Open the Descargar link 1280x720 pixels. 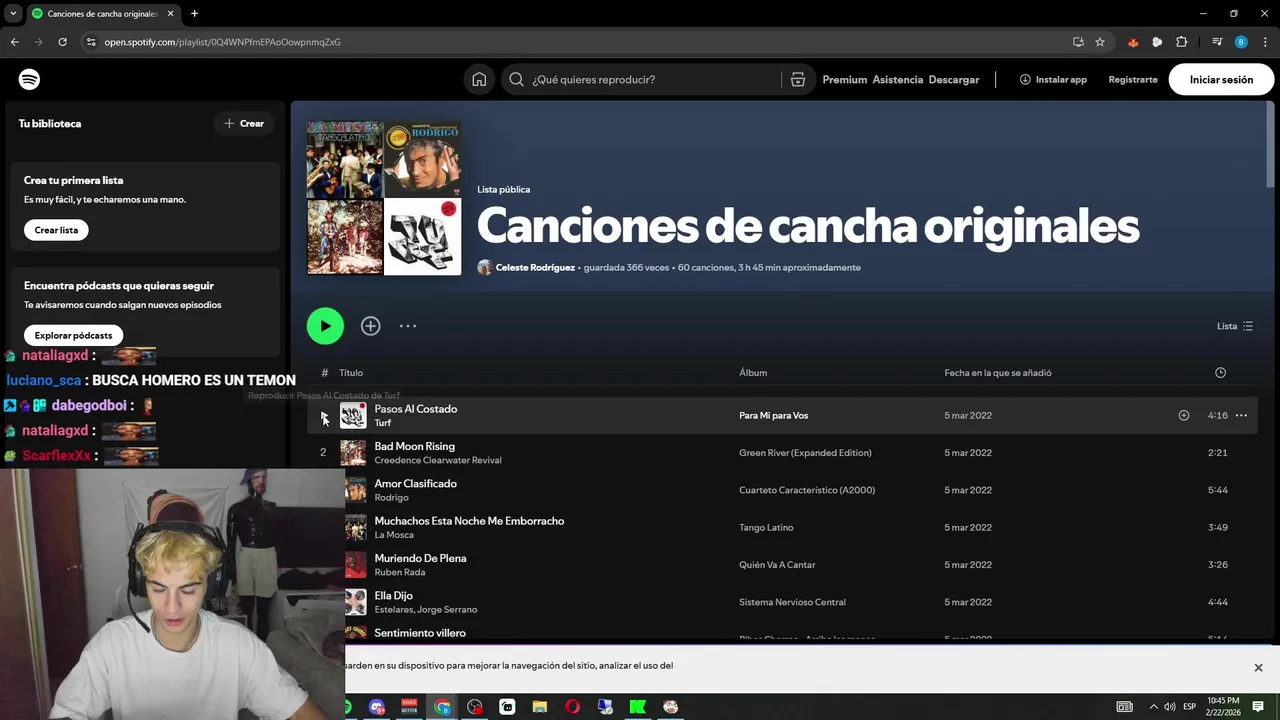click(x=954, y=79)
